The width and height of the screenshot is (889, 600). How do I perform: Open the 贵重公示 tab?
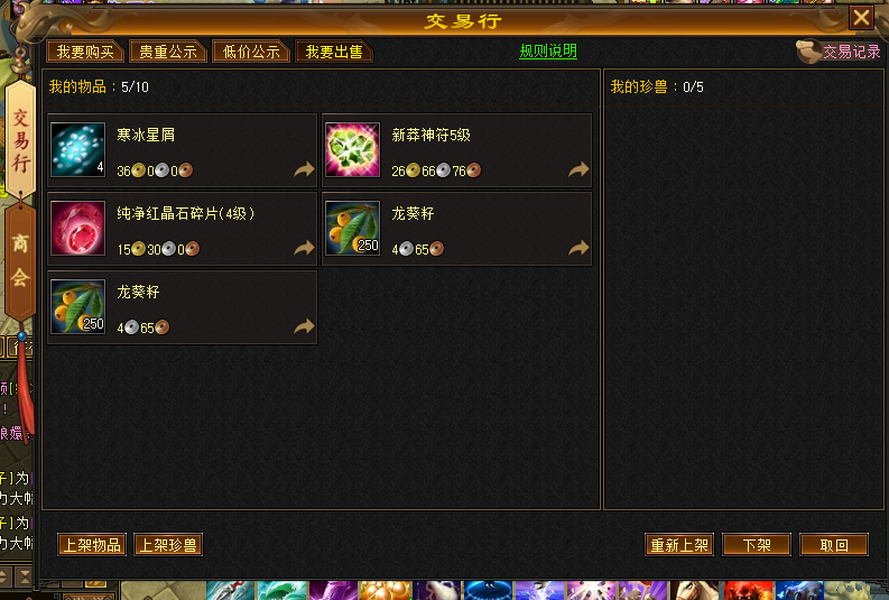(x=168, y=52)
